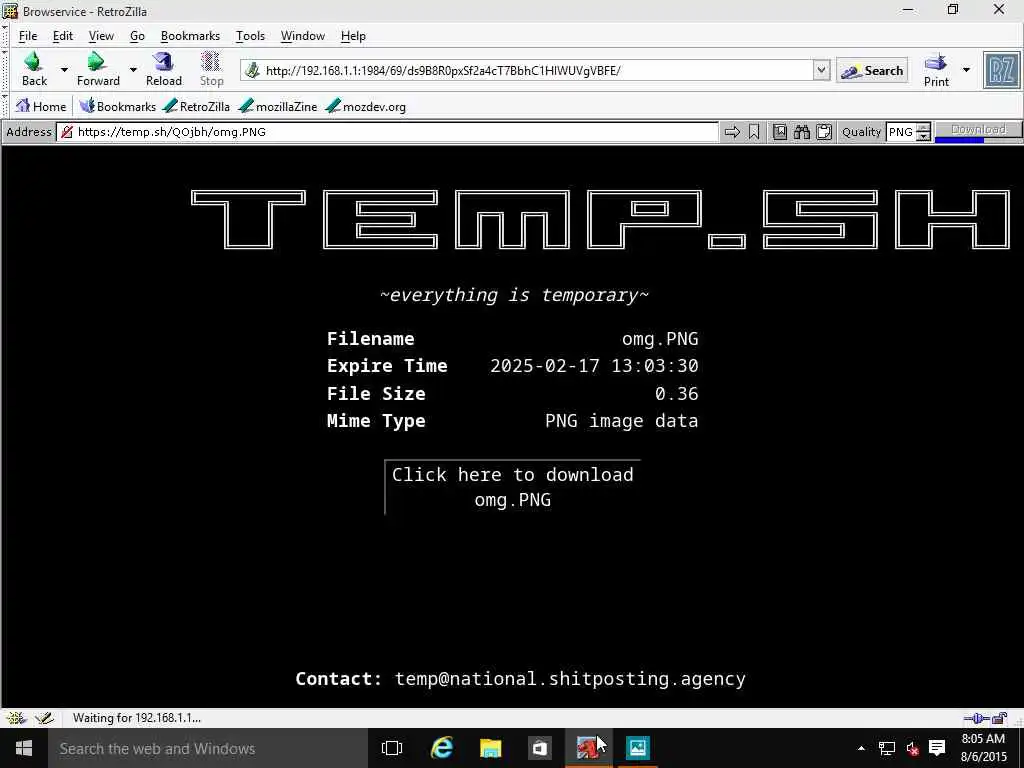Open the Windows Start menu
This screenshot has height=768, width=1024.
24,748
